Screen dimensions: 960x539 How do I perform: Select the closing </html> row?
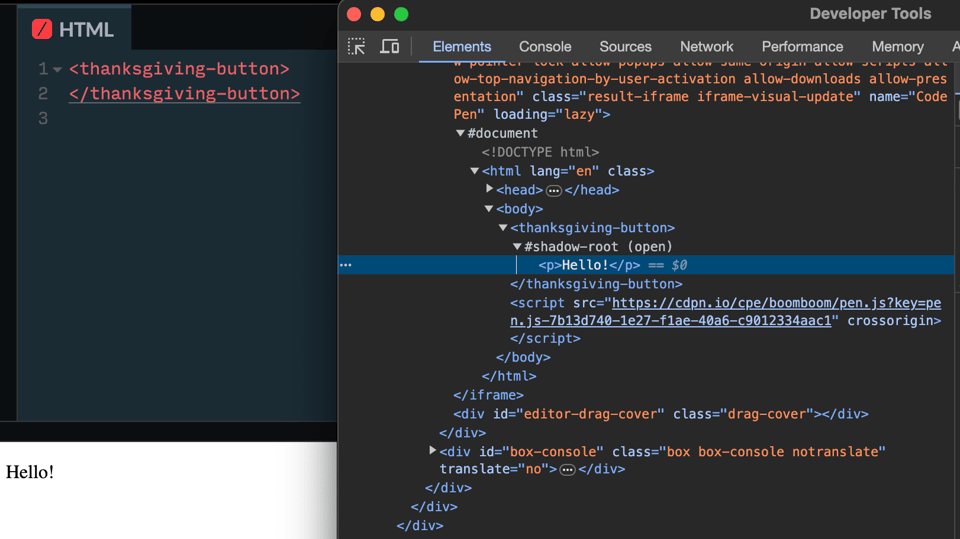(x=509, y=376)
